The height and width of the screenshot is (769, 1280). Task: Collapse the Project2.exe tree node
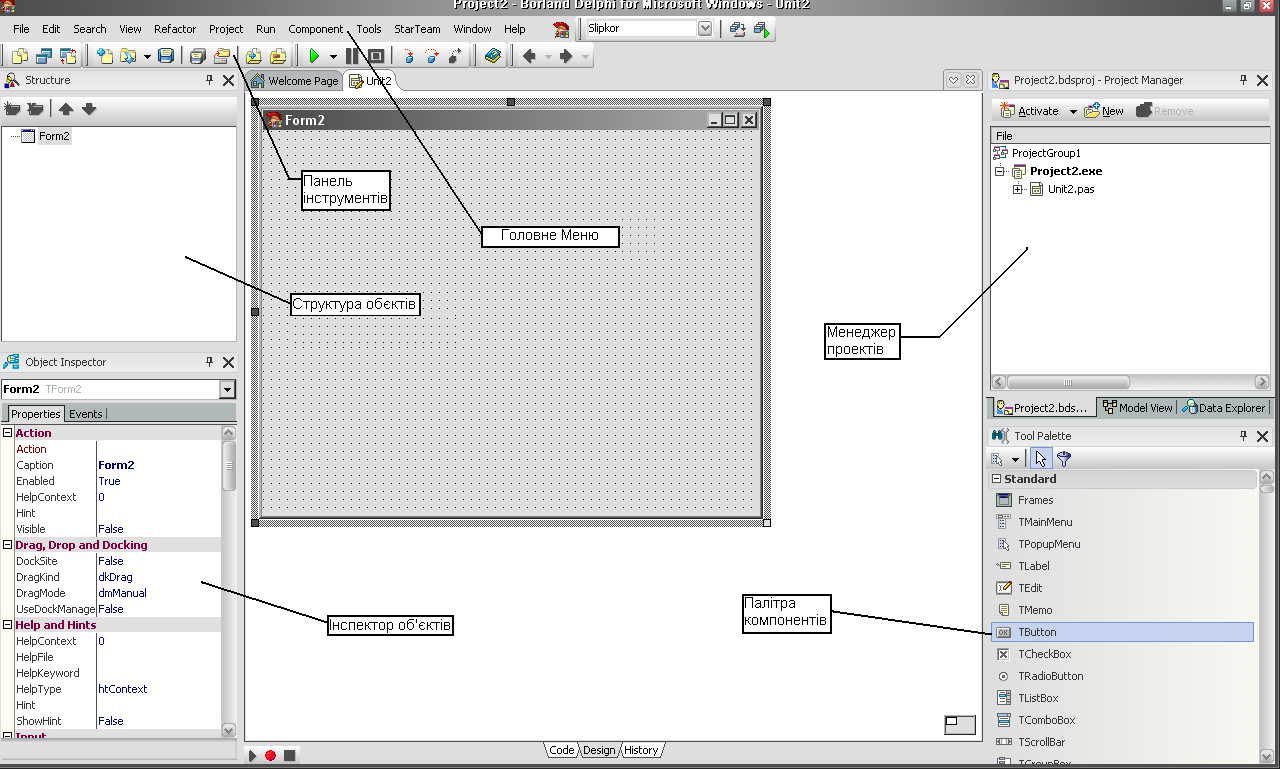pyautogui.click(x=999, y=171)
